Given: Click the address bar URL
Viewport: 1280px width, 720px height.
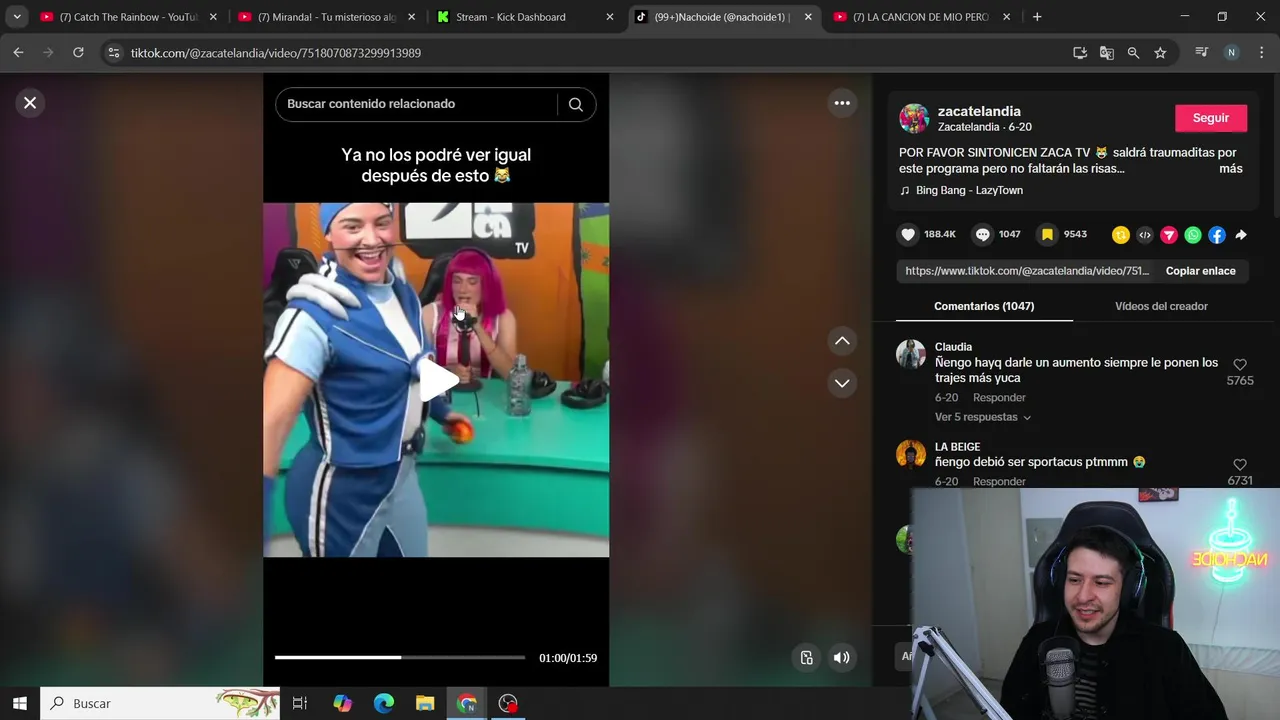Looking at the screenshot, I should point(276,53).
